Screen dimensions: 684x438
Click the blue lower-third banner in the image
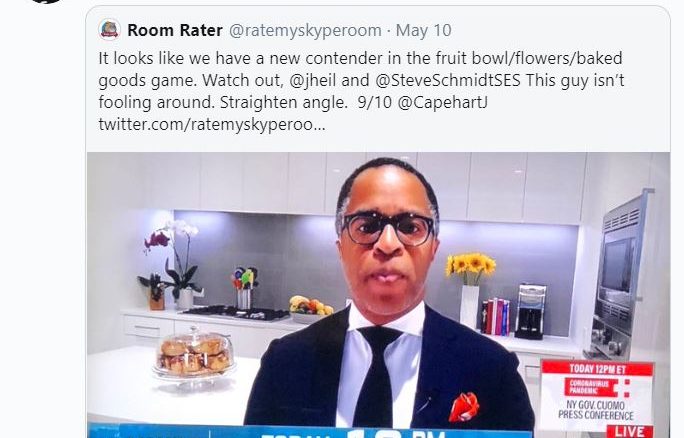pos(310,431)
